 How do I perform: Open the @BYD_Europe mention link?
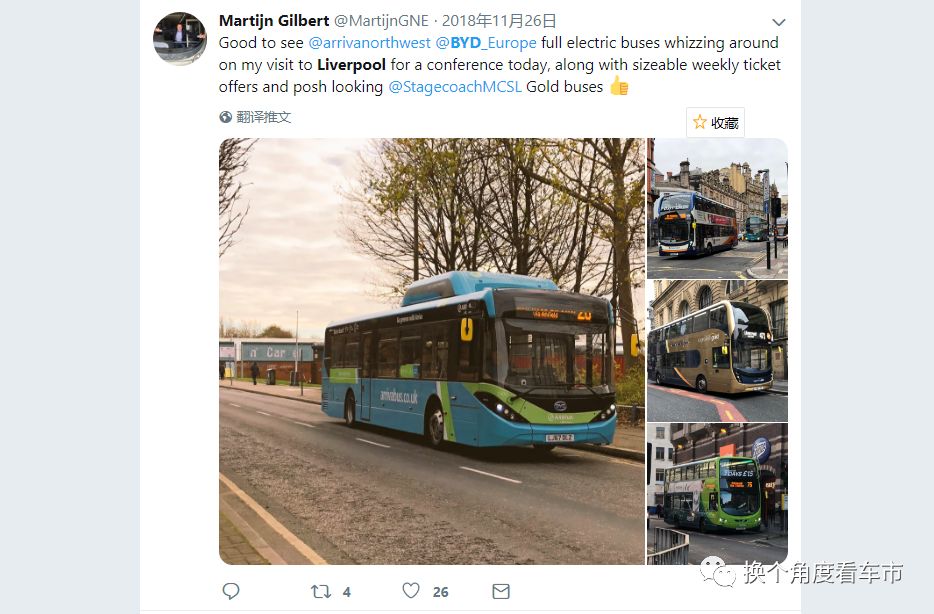pos(486,43)
